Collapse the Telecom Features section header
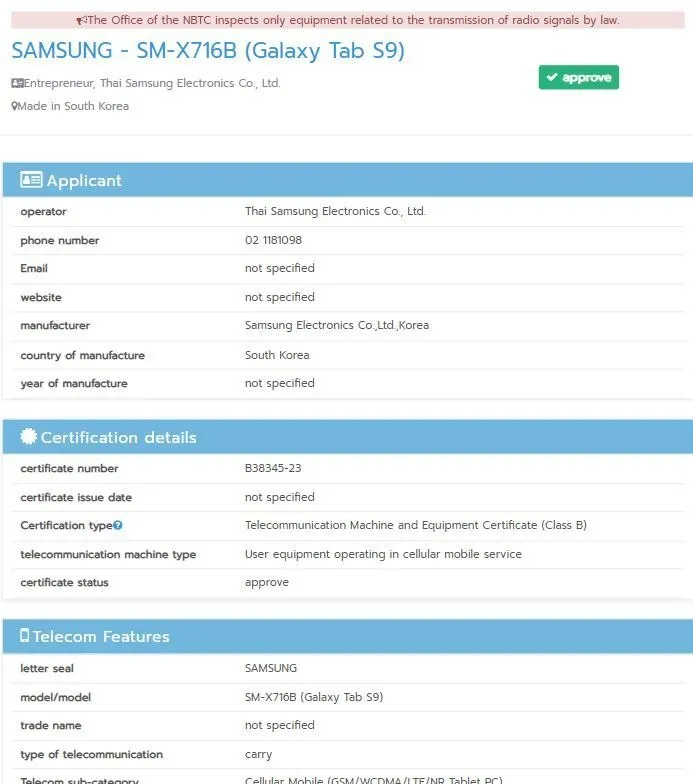The image size is (693, 784). click(x=346, y=636)
